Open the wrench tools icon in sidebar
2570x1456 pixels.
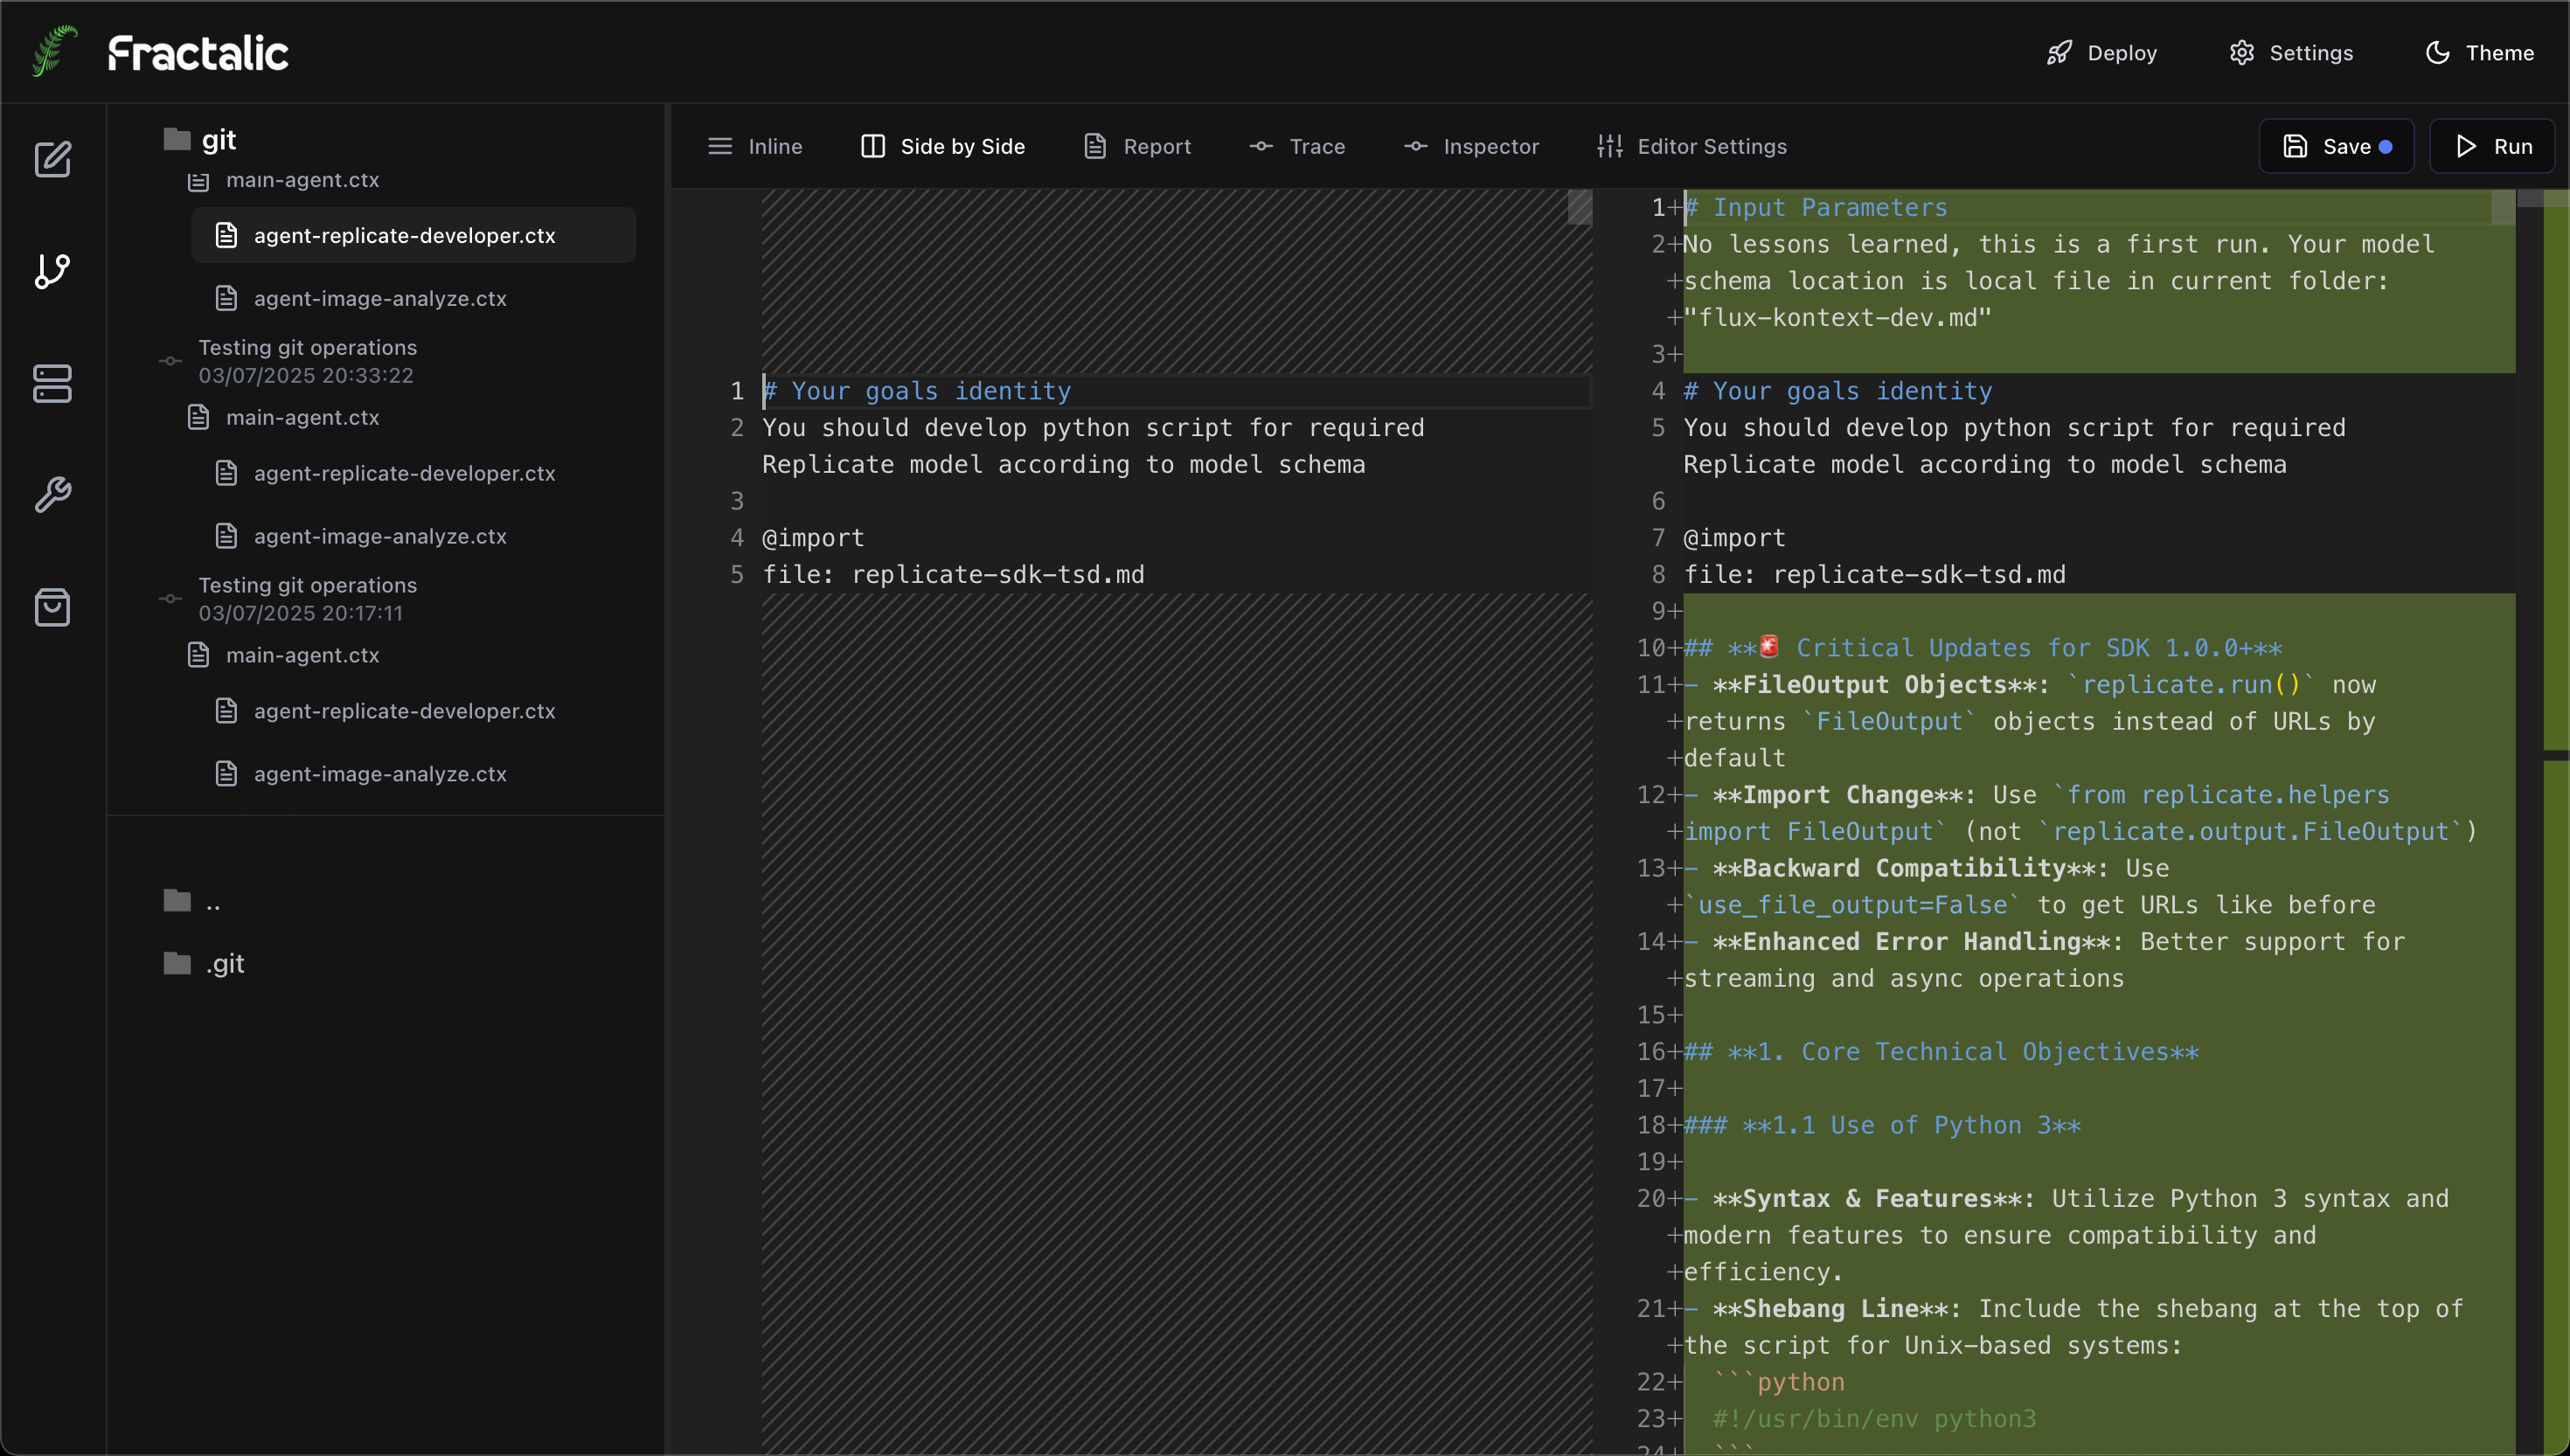pyautogui.click(x=53, y=495)
